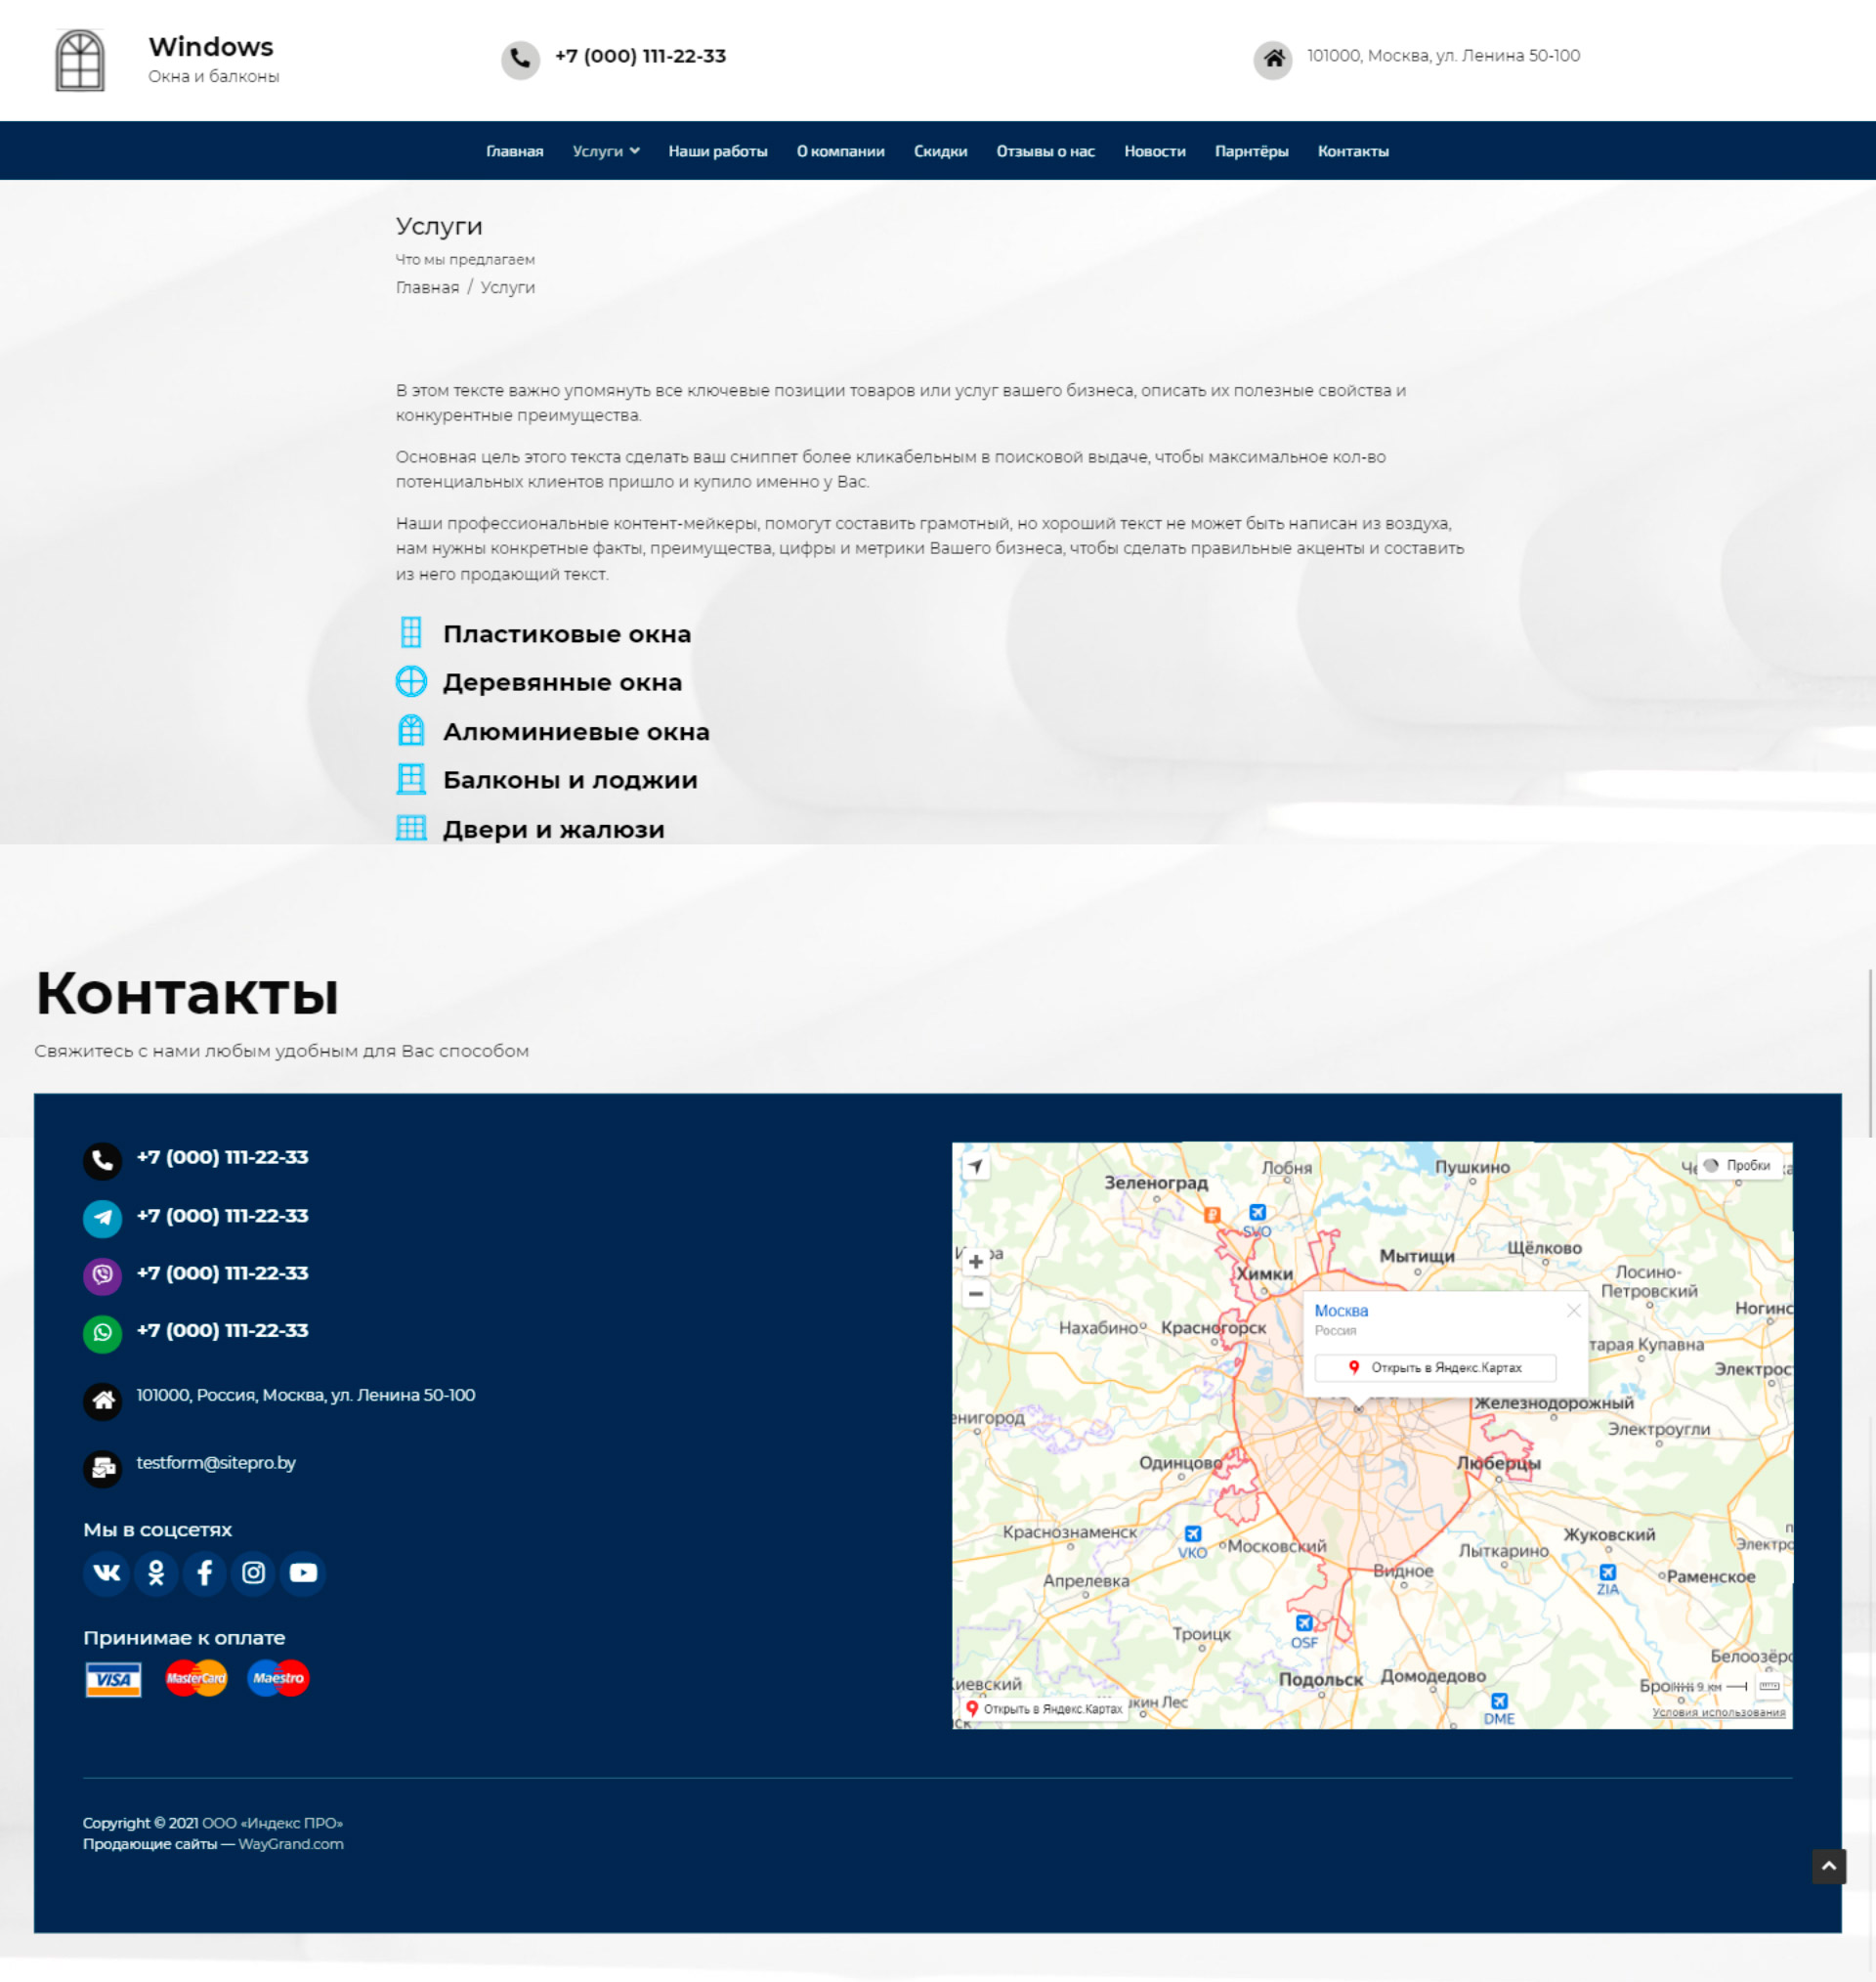Click the scroll-to-top arrow button
The width and height of the screenshot is (1876, 1982).
click(x=1828, y=1866)
